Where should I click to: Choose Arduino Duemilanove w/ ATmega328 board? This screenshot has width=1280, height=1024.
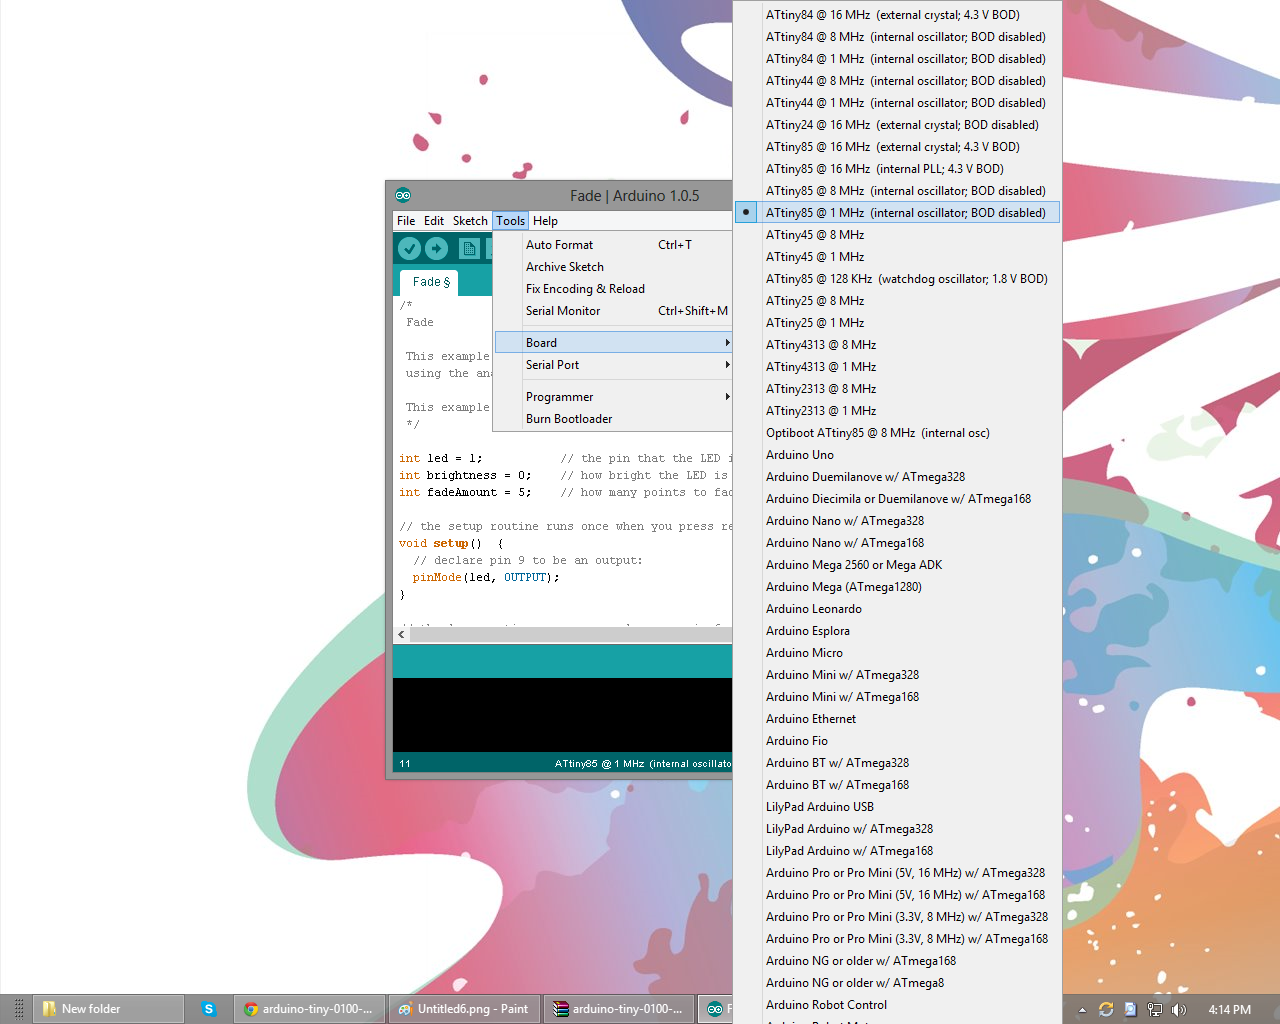(x=897, y=477)
